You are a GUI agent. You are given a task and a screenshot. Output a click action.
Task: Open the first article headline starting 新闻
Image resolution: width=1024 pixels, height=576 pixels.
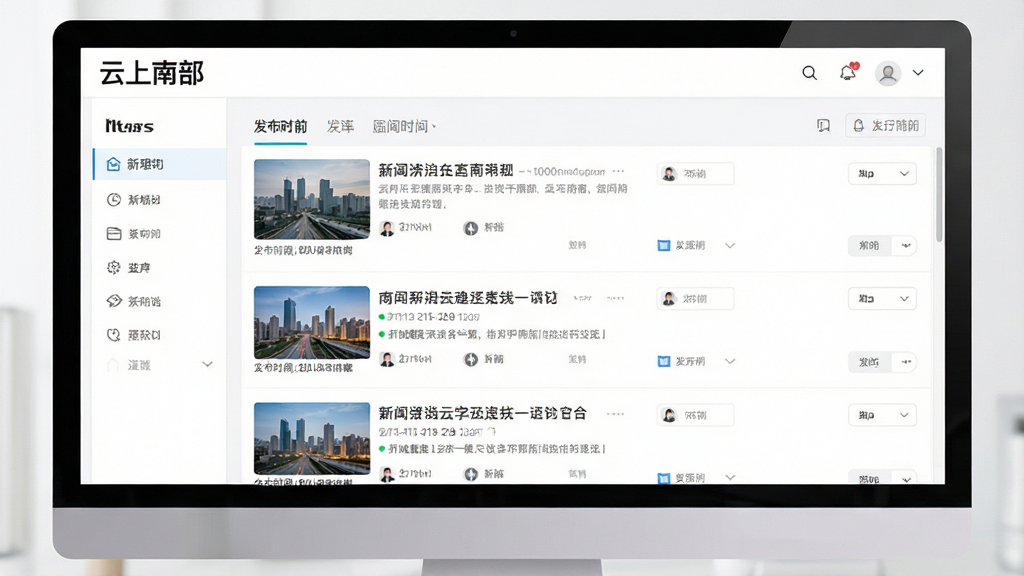[x=446, y=170]
